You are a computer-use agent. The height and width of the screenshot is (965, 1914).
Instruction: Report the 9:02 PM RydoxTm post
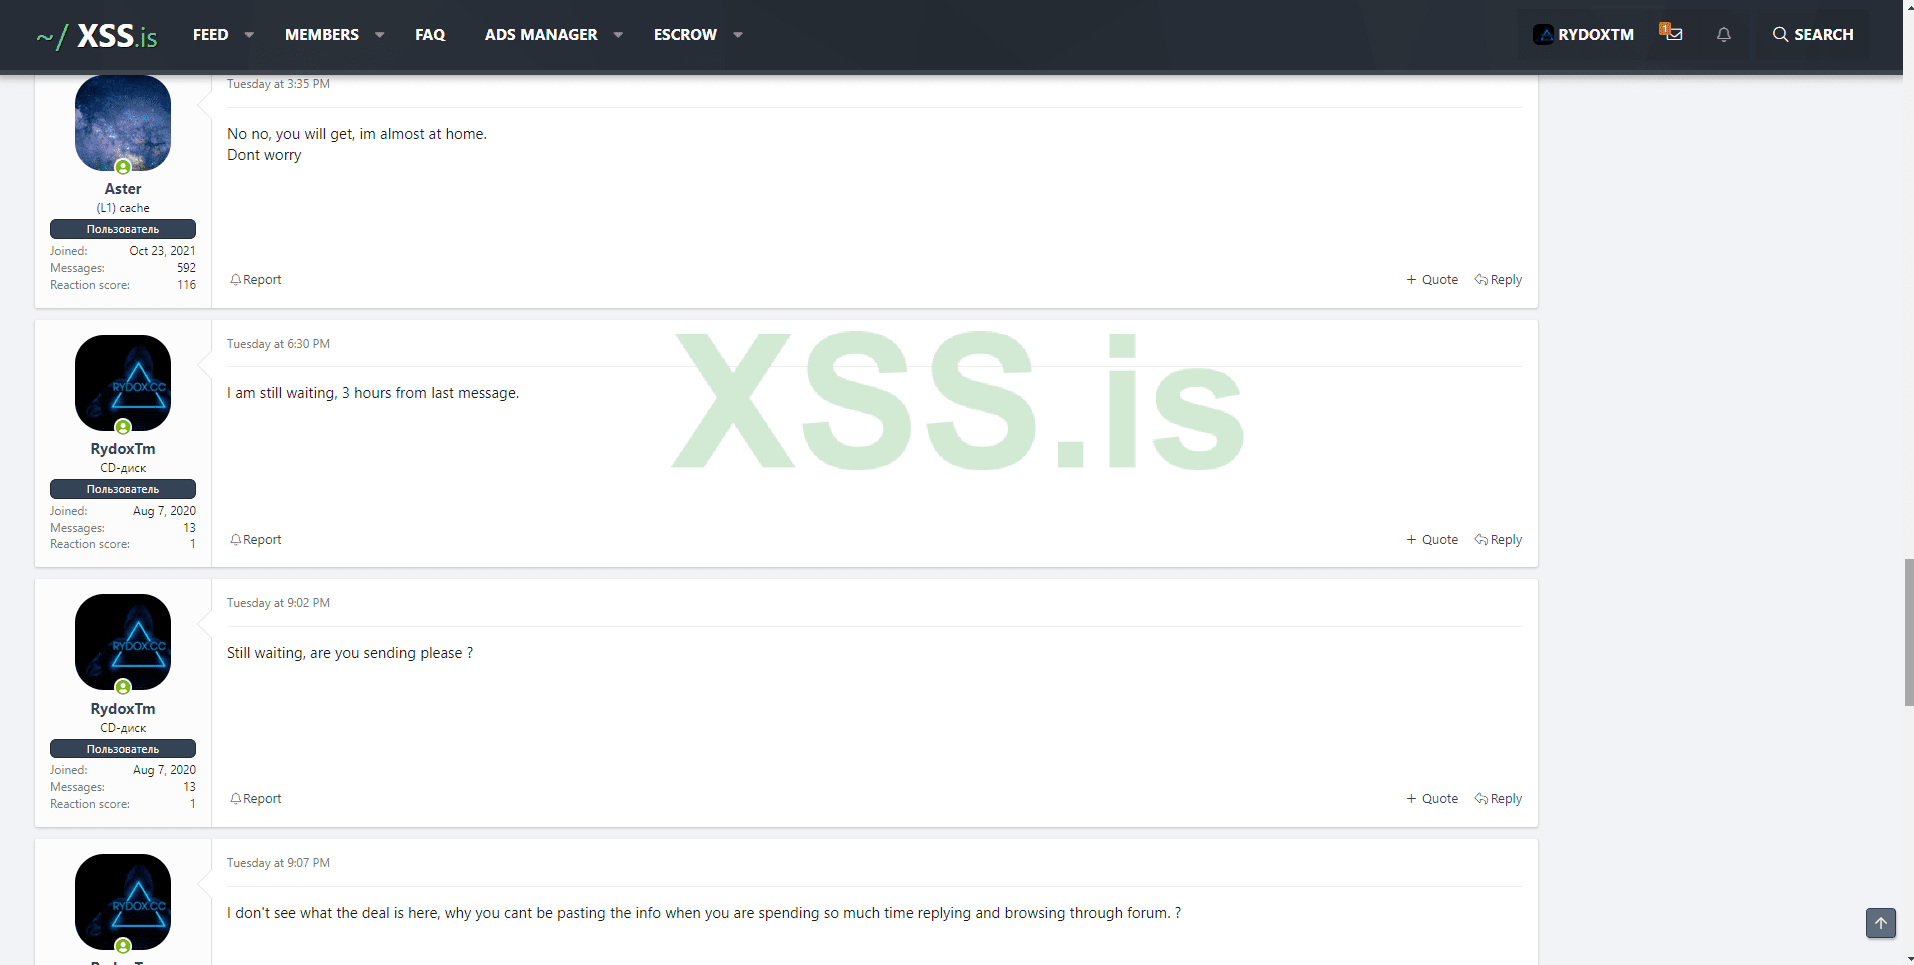pyautogui.click(x=256, y=799)
